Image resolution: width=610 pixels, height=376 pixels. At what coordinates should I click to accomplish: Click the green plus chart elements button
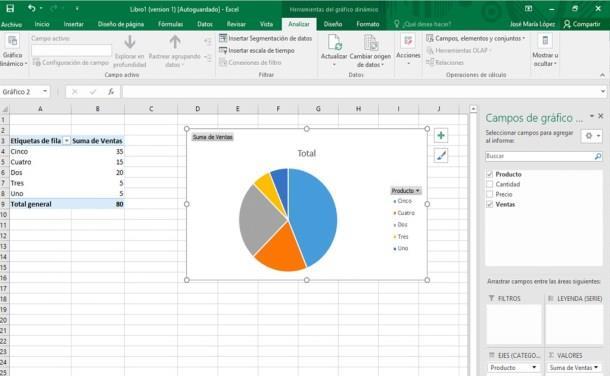[441, 135]
